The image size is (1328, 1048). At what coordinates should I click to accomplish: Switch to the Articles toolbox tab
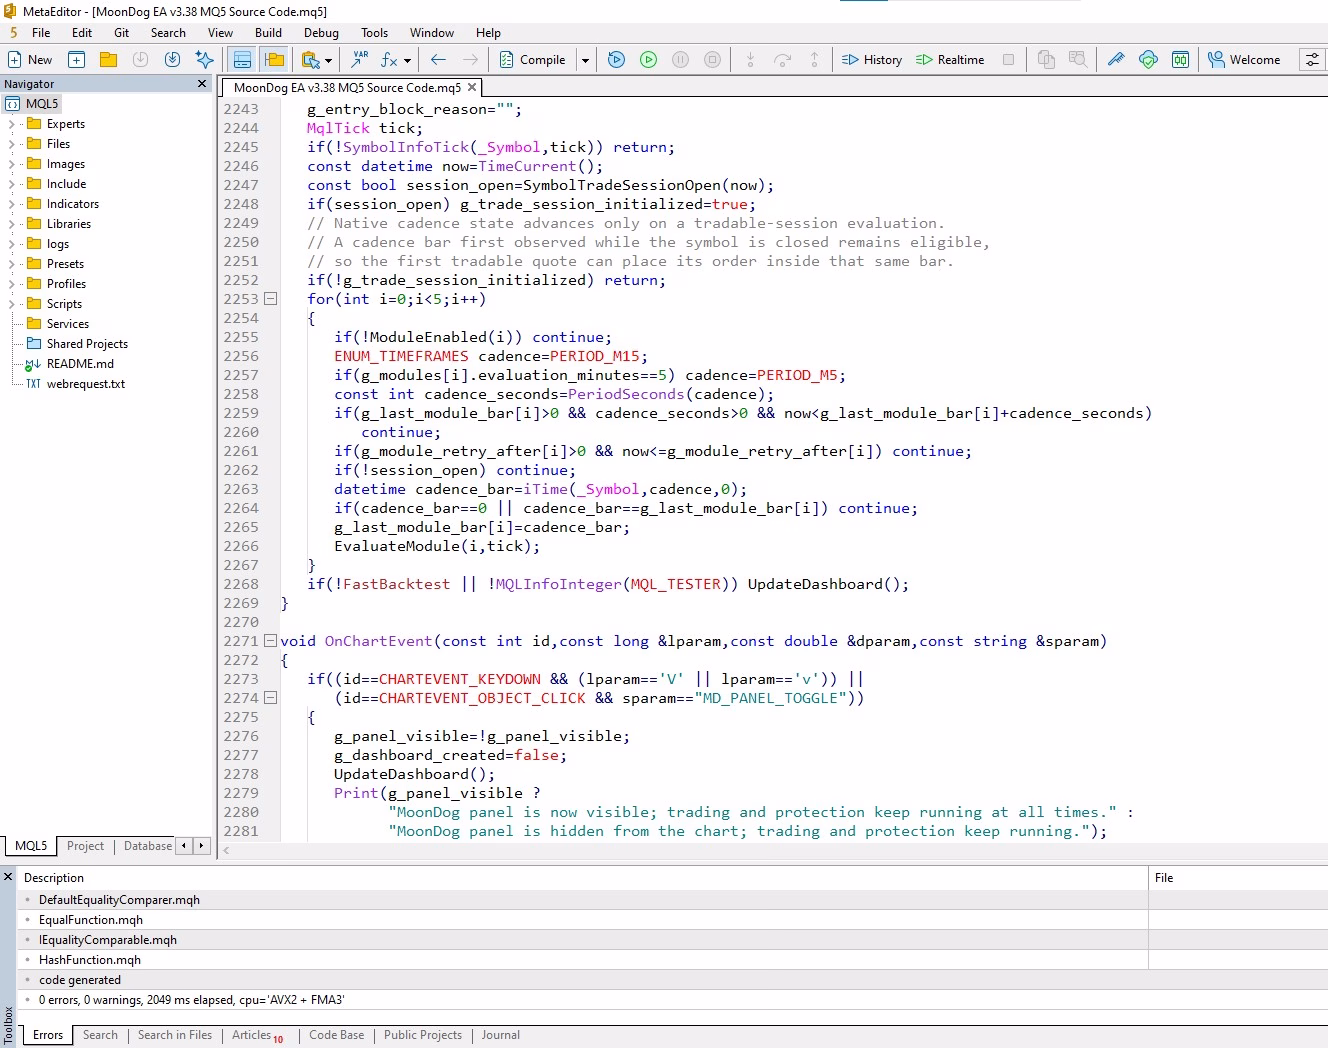click(x=257, y=1035)
